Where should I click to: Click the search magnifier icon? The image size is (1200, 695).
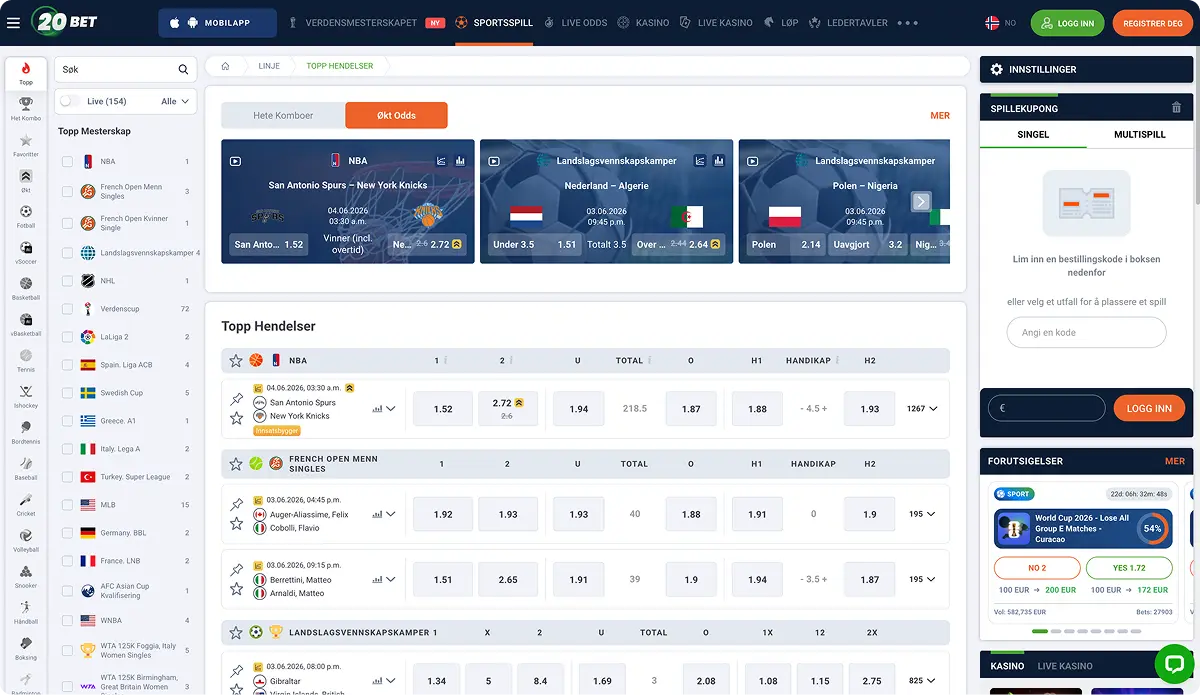coord(183,70)
